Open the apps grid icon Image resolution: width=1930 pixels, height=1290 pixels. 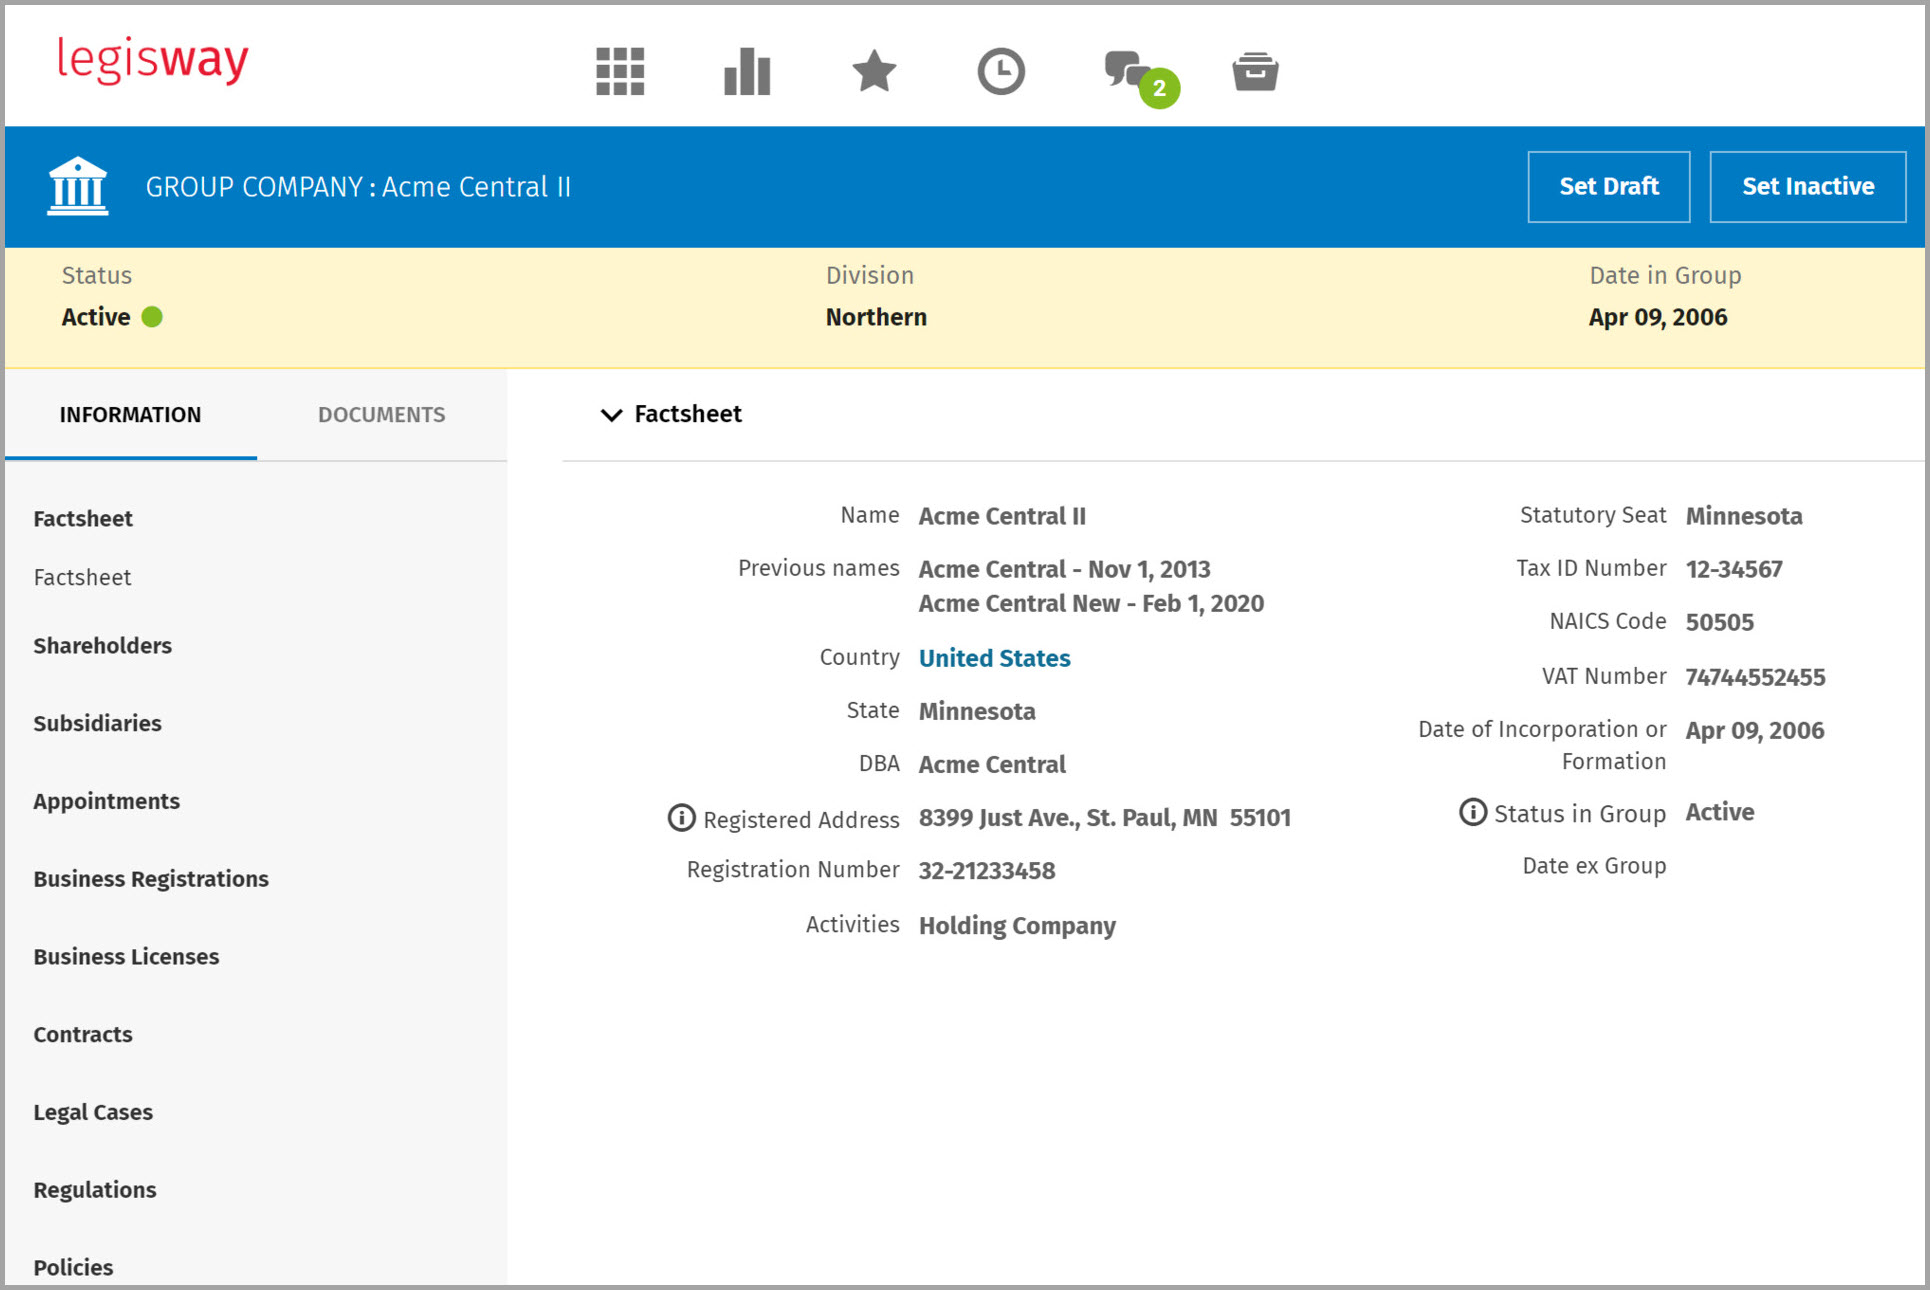click(620, 72)
